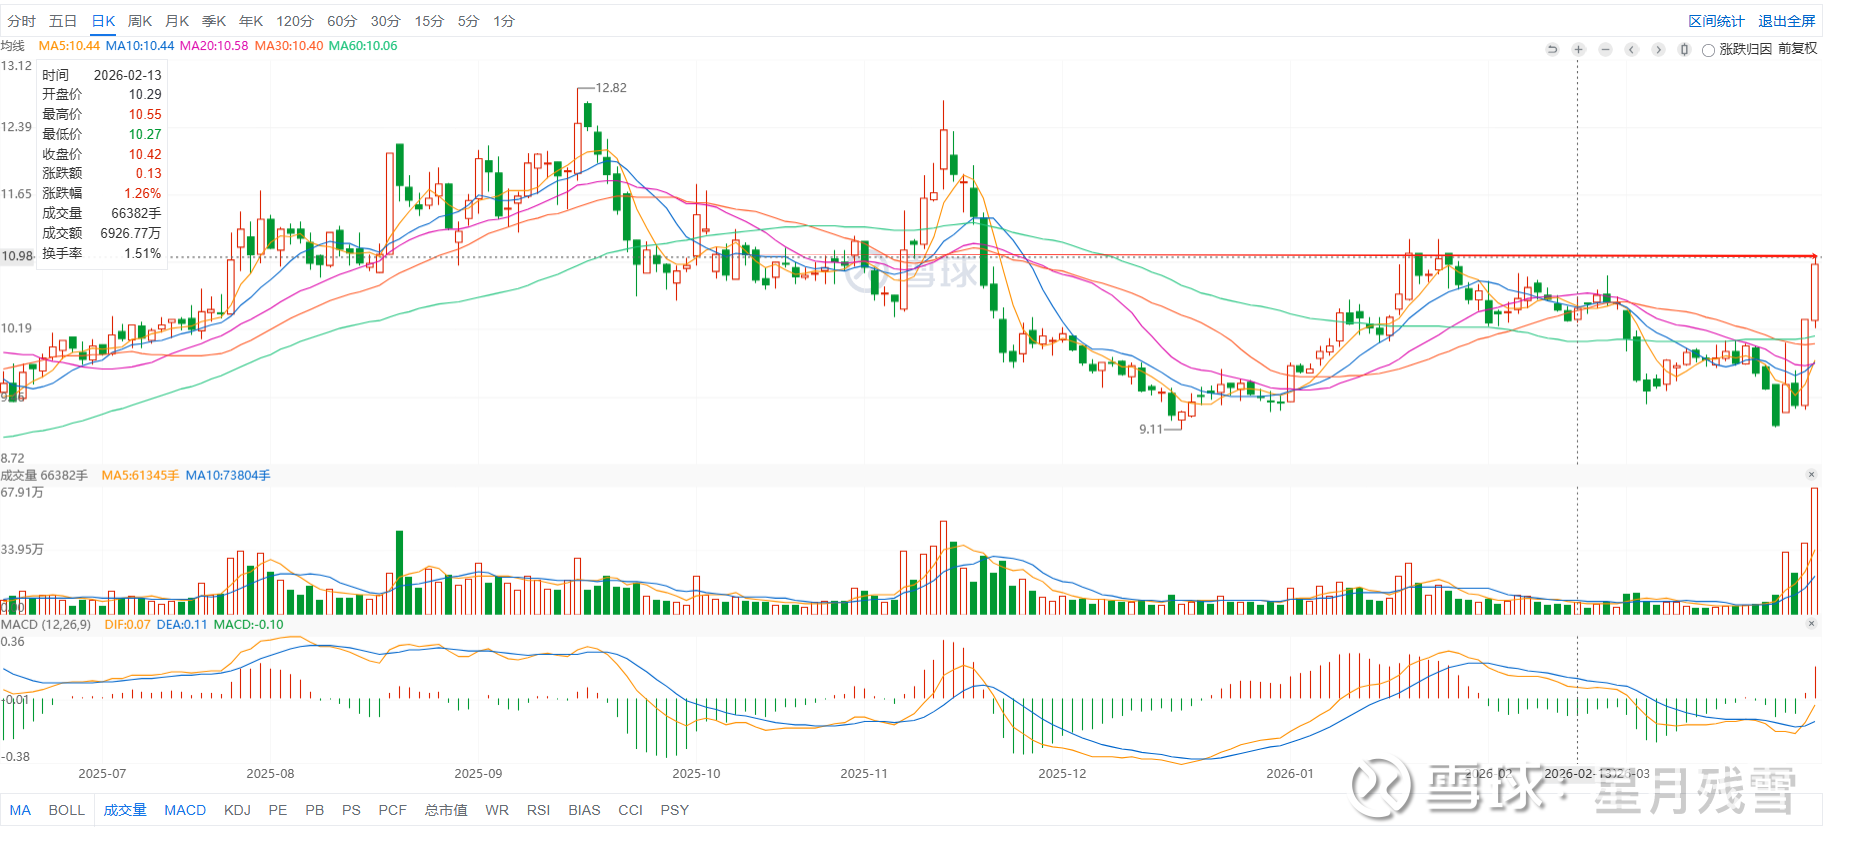This screenshot has width=1851, height=847.
Task: Select the PB indicator
Action: [x=315, y=810]
